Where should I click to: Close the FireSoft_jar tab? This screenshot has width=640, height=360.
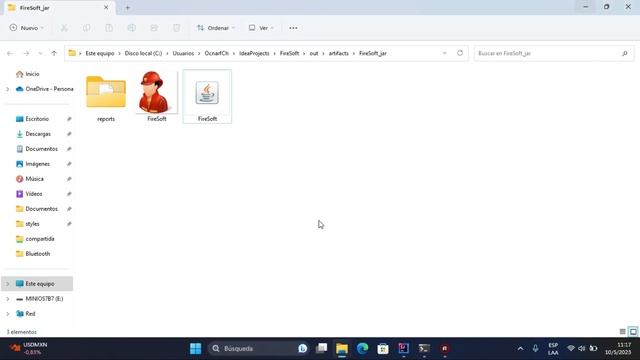tap(106, 7)
